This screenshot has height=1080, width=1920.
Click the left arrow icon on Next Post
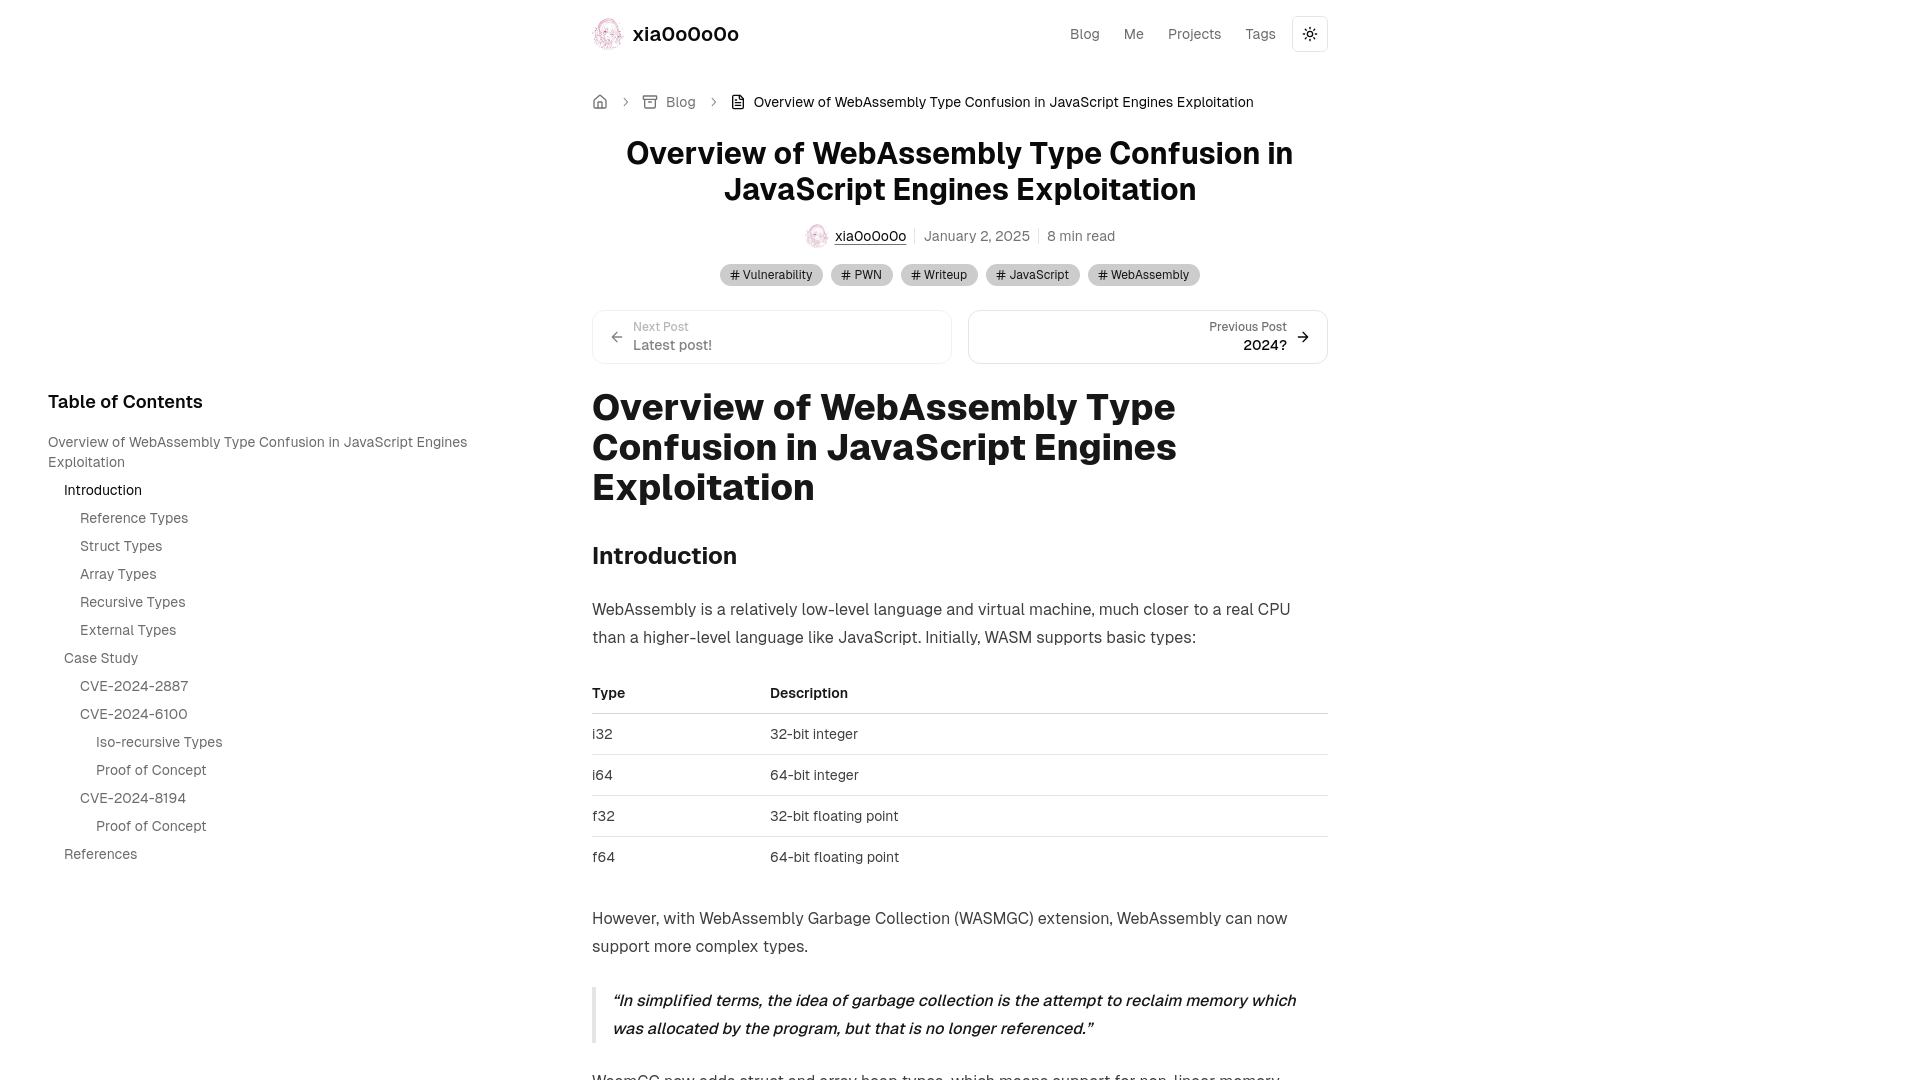point(616,336)
